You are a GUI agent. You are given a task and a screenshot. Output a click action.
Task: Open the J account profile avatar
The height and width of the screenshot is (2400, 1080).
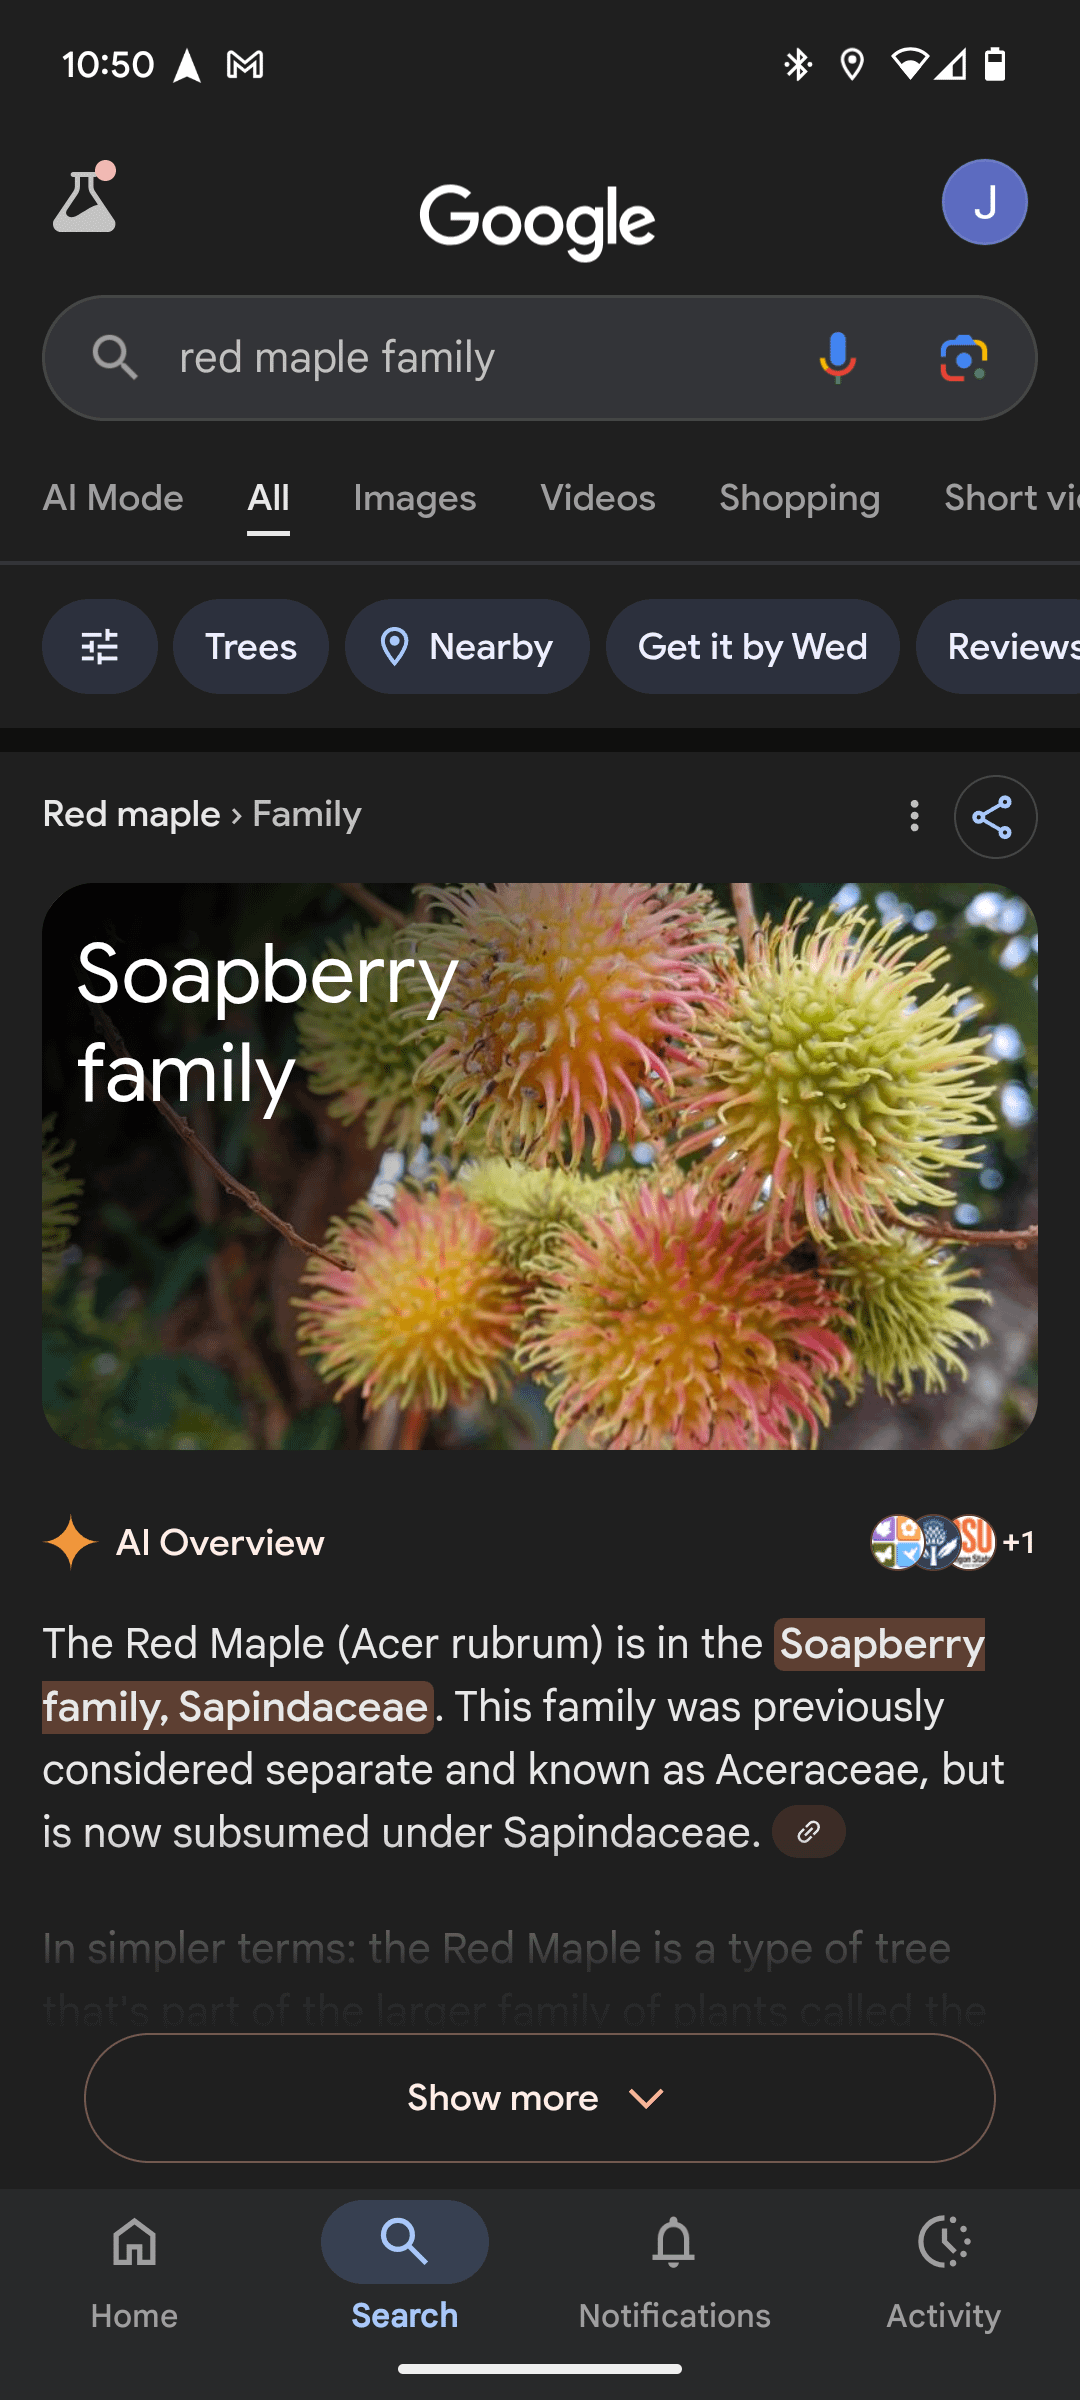point(985,202)
